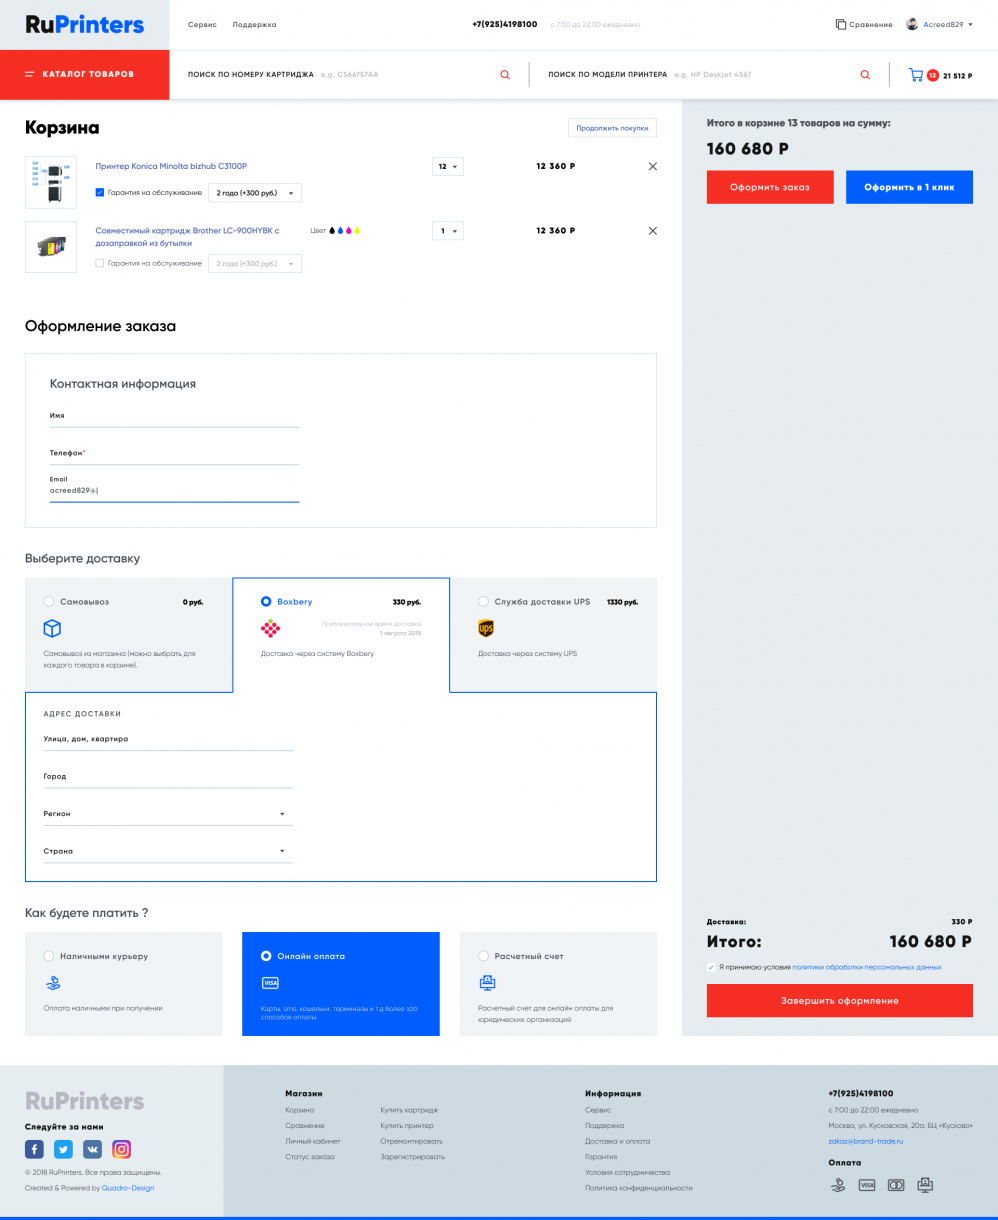Select Самовывоз pickup delivery option
Image resolution: width=998 pixels, height=1220 pixels.
click(49, 602)
